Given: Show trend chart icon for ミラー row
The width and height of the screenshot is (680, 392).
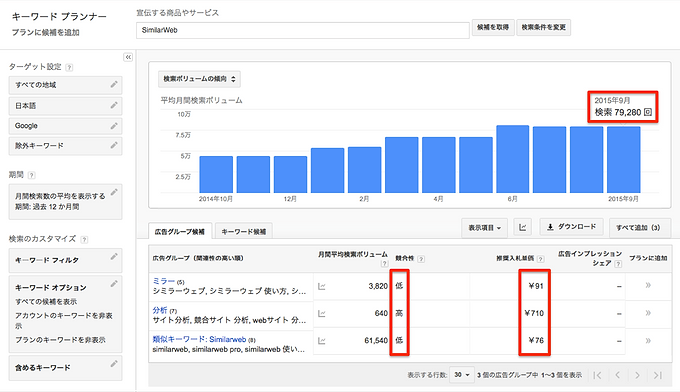Looking at the screenshot, I should [321, 286].
